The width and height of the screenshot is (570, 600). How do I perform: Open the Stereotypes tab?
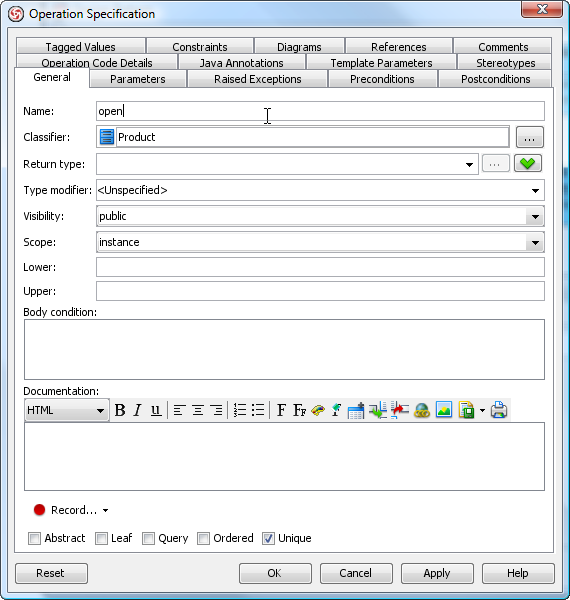pyautogui.click(x=505, y=63)
